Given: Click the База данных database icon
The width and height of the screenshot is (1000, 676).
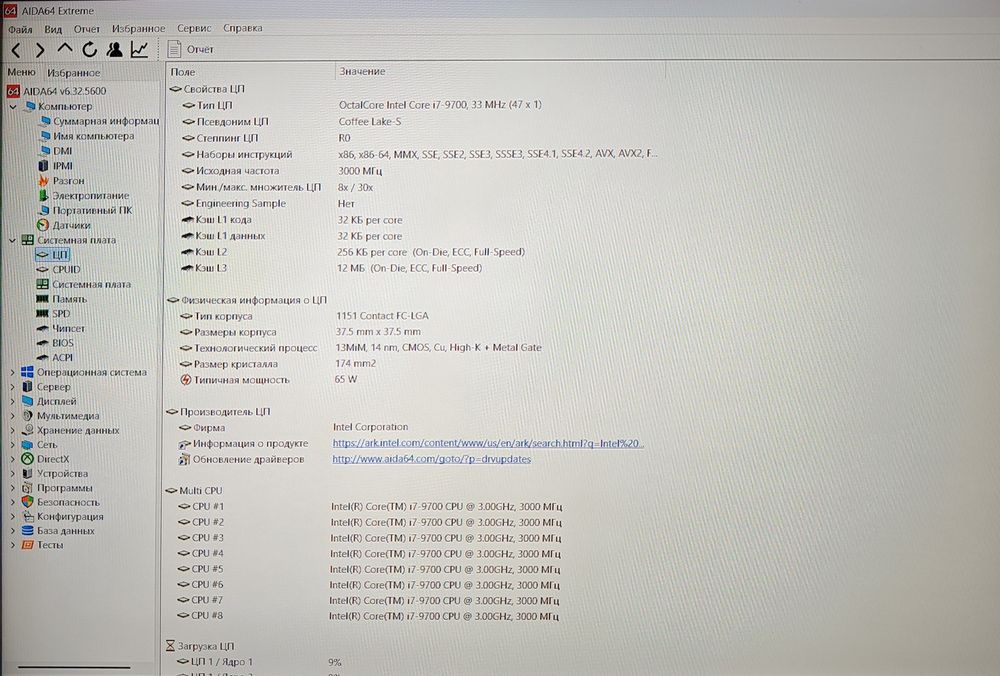Looking at the screenshot, I should [27, 531].
